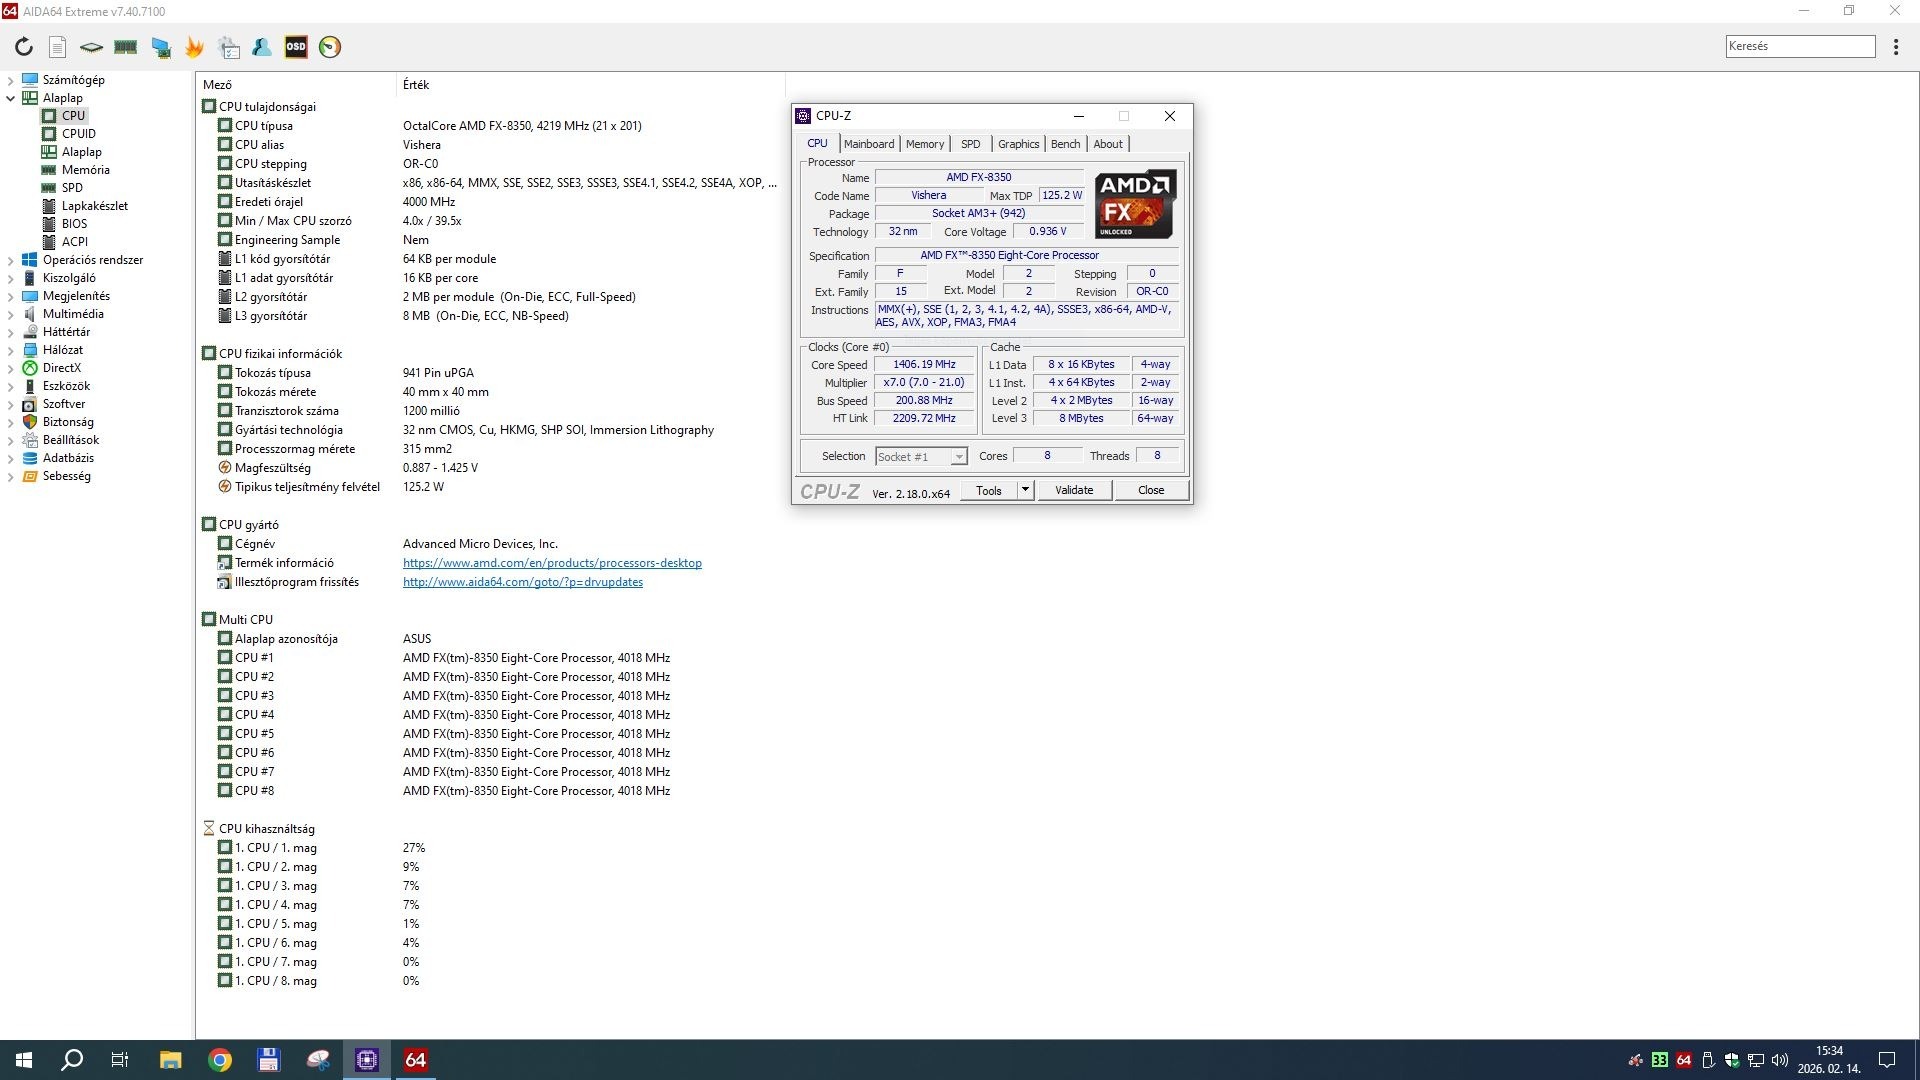The image size is (1920, 1080).
Task: Switch to the Bench tab in CPU-Z
Action: pyautogui.click(x=1065, y=144)
